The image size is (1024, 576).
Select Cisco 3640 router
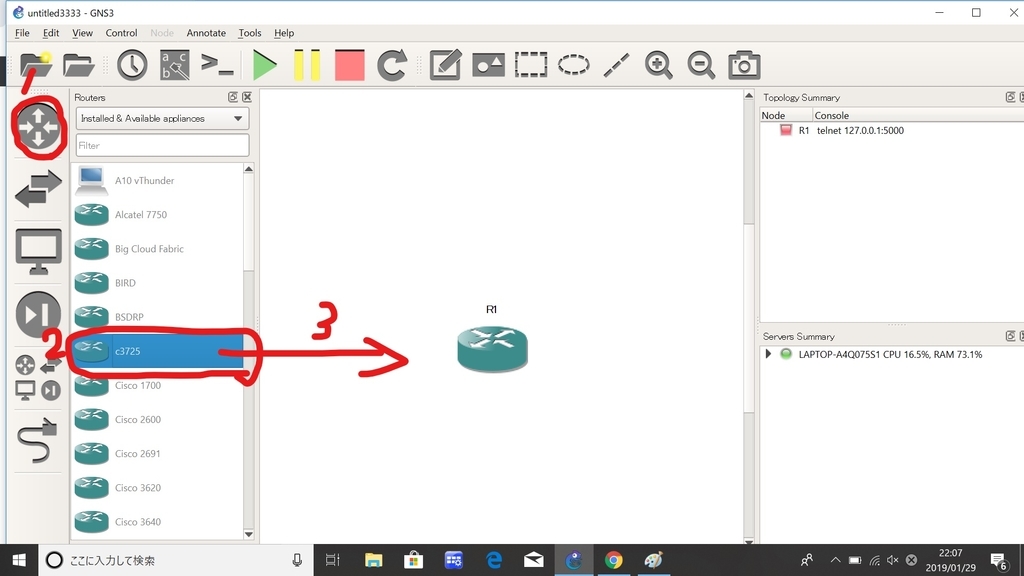click(x=157, y=522)
